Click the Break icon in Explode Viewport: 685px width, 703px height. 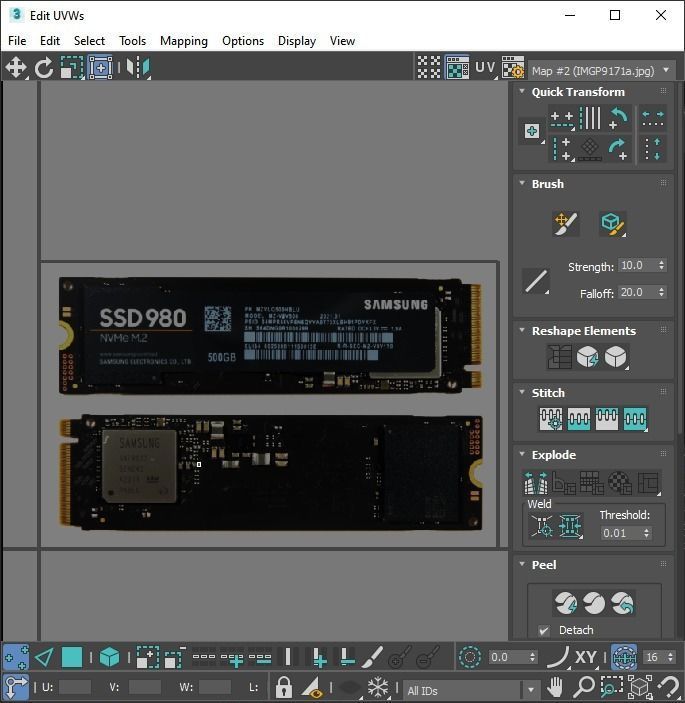click(536, 482)
